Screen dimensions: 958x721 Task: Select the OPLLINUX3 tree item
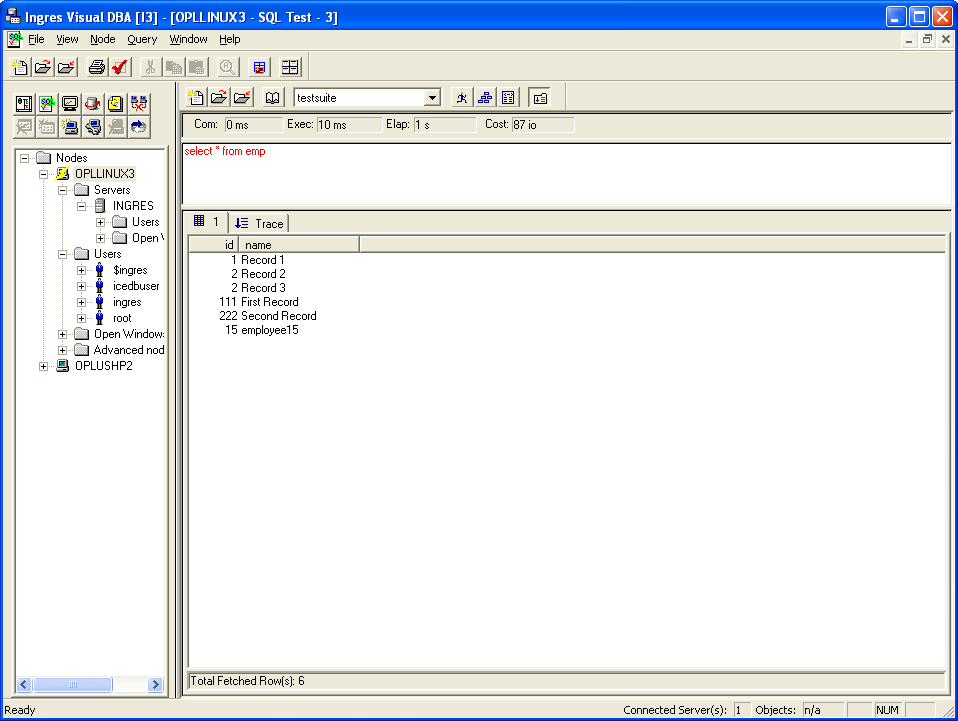pyautogui.click(x=104, y=174)
